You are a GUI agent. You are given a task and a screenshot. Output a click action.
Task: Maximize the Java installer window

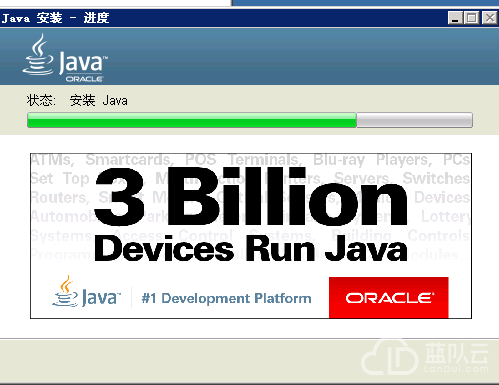click(472, 18)
